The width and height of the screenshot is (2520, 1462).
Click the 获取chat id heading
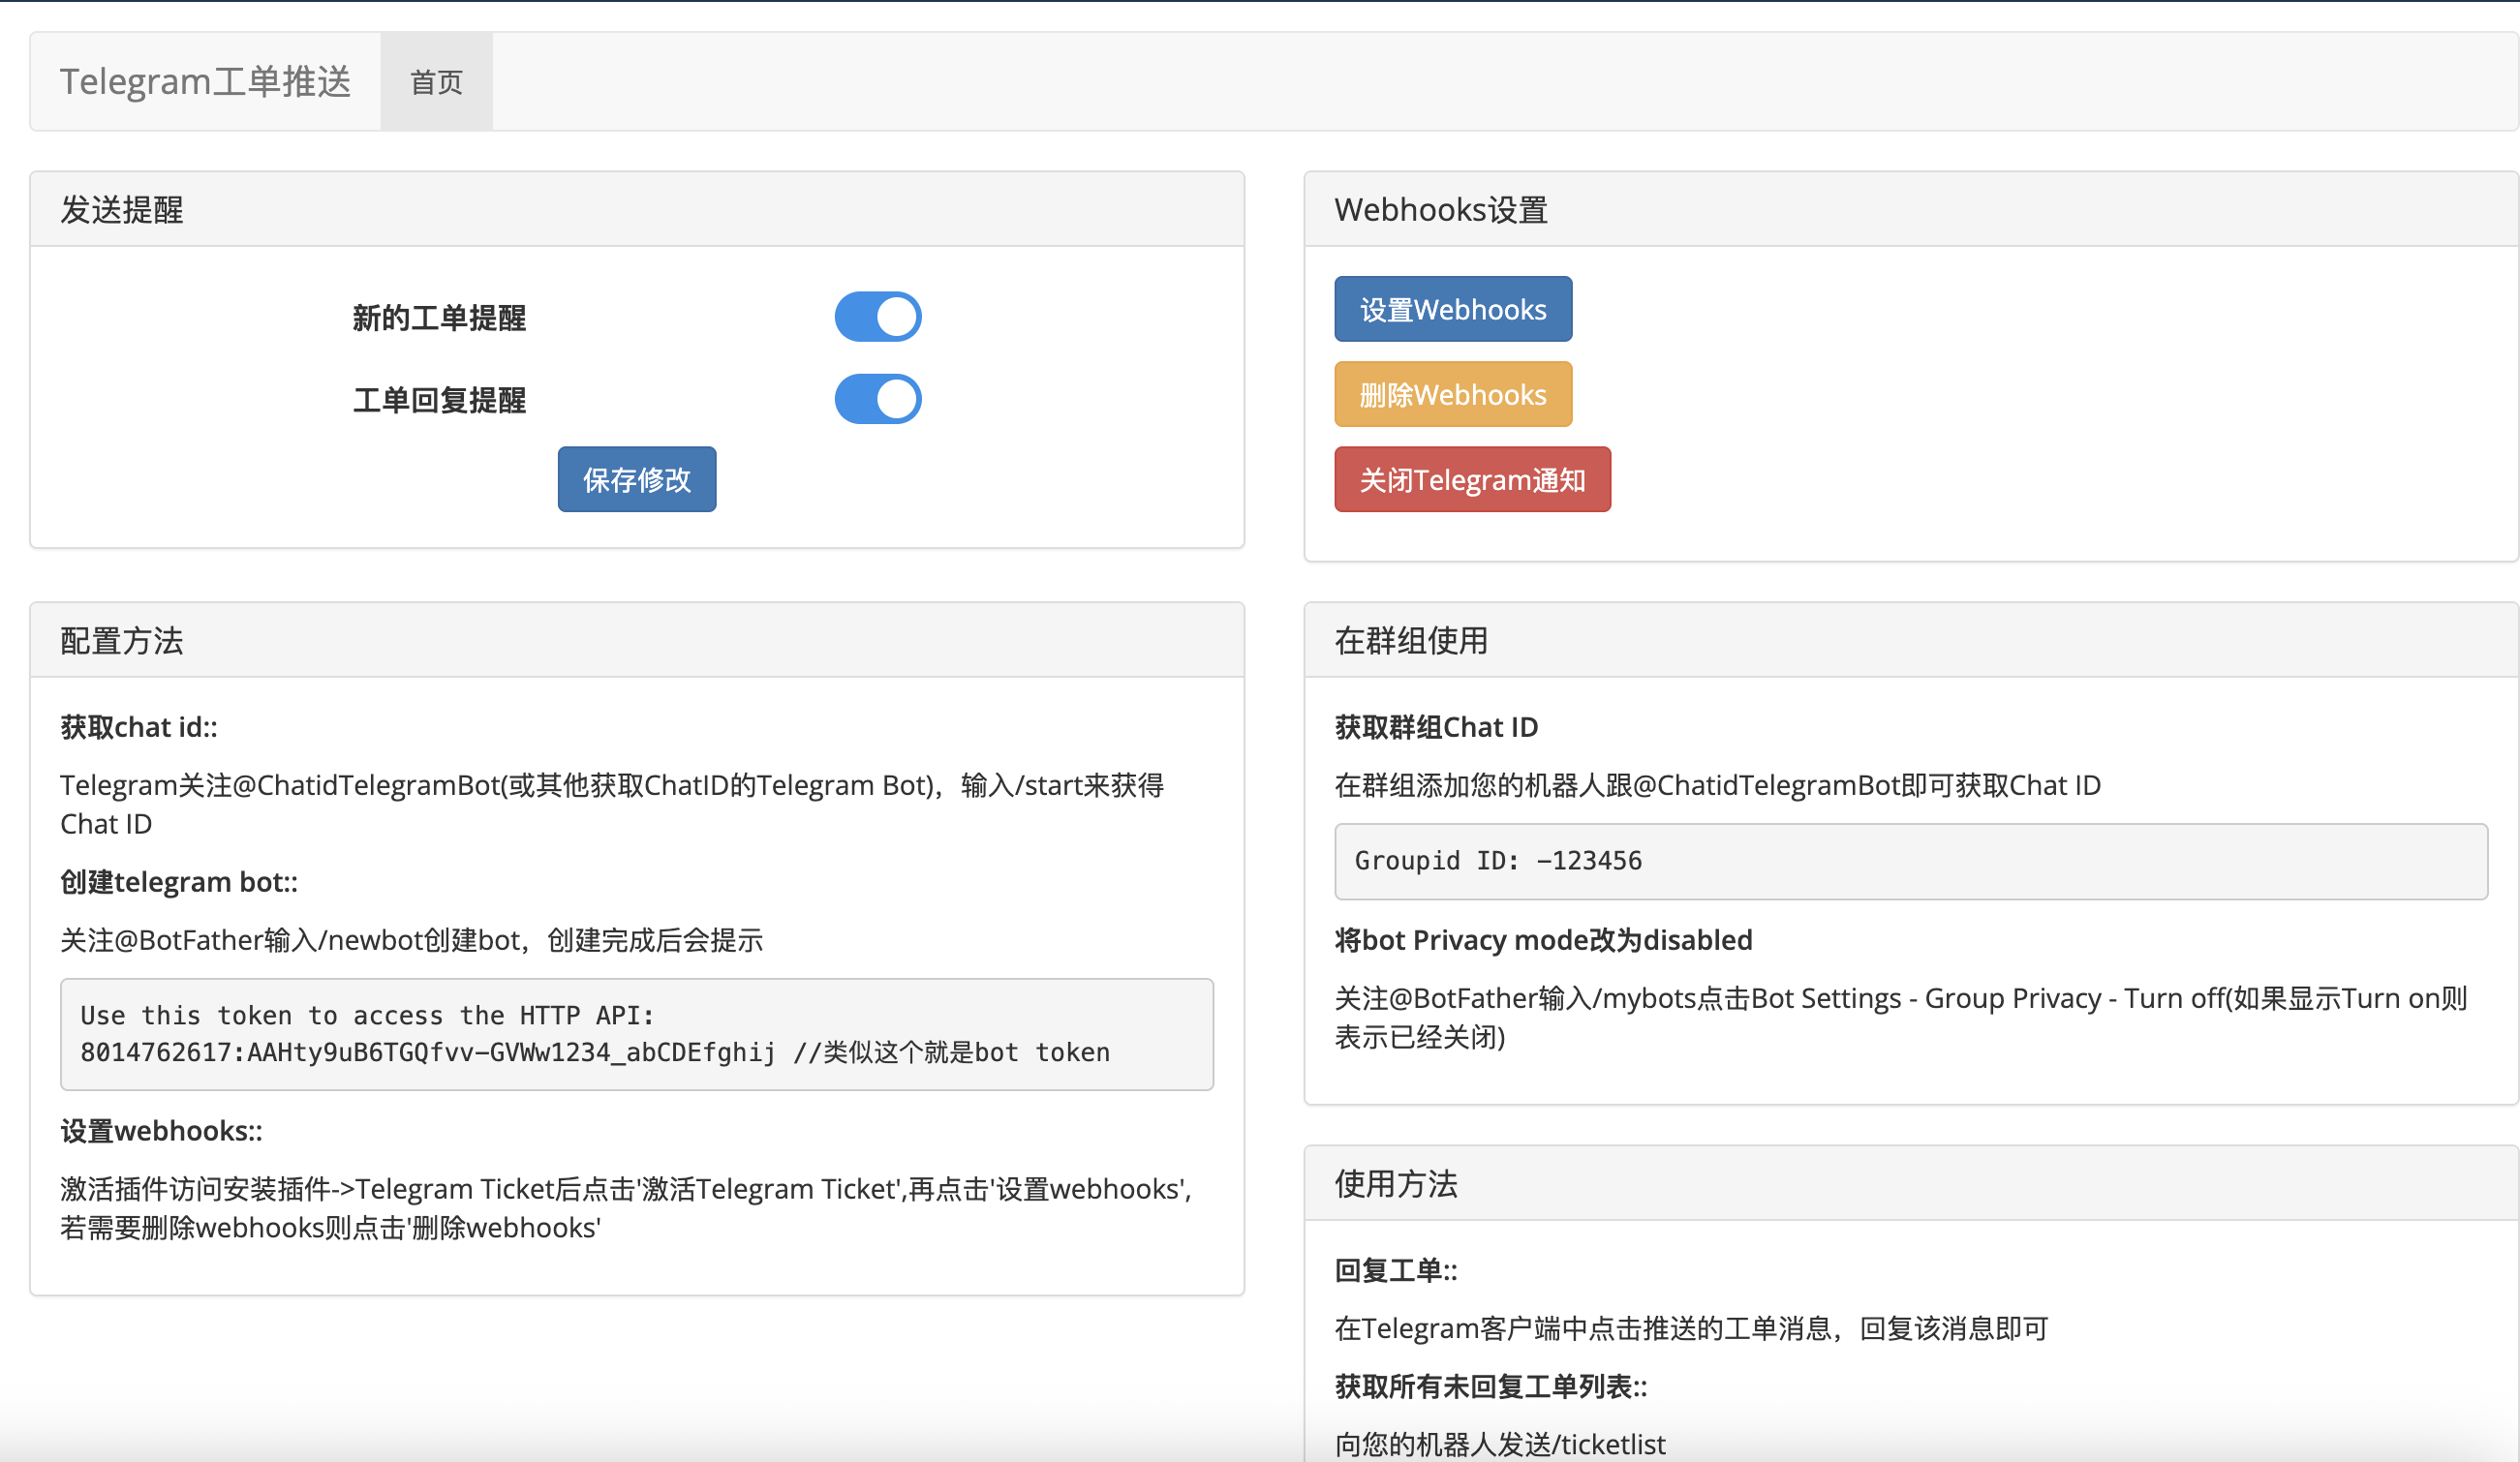tap(138, 727)
